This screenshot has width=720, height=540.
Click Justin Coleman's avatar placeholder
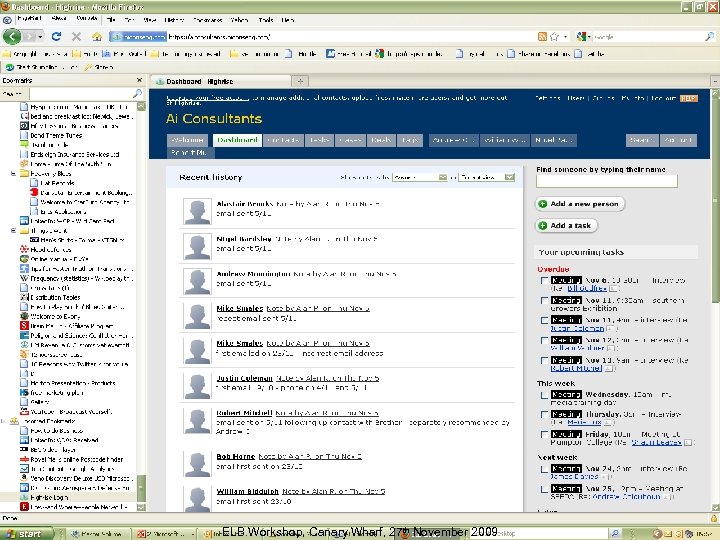coord(197,386)
